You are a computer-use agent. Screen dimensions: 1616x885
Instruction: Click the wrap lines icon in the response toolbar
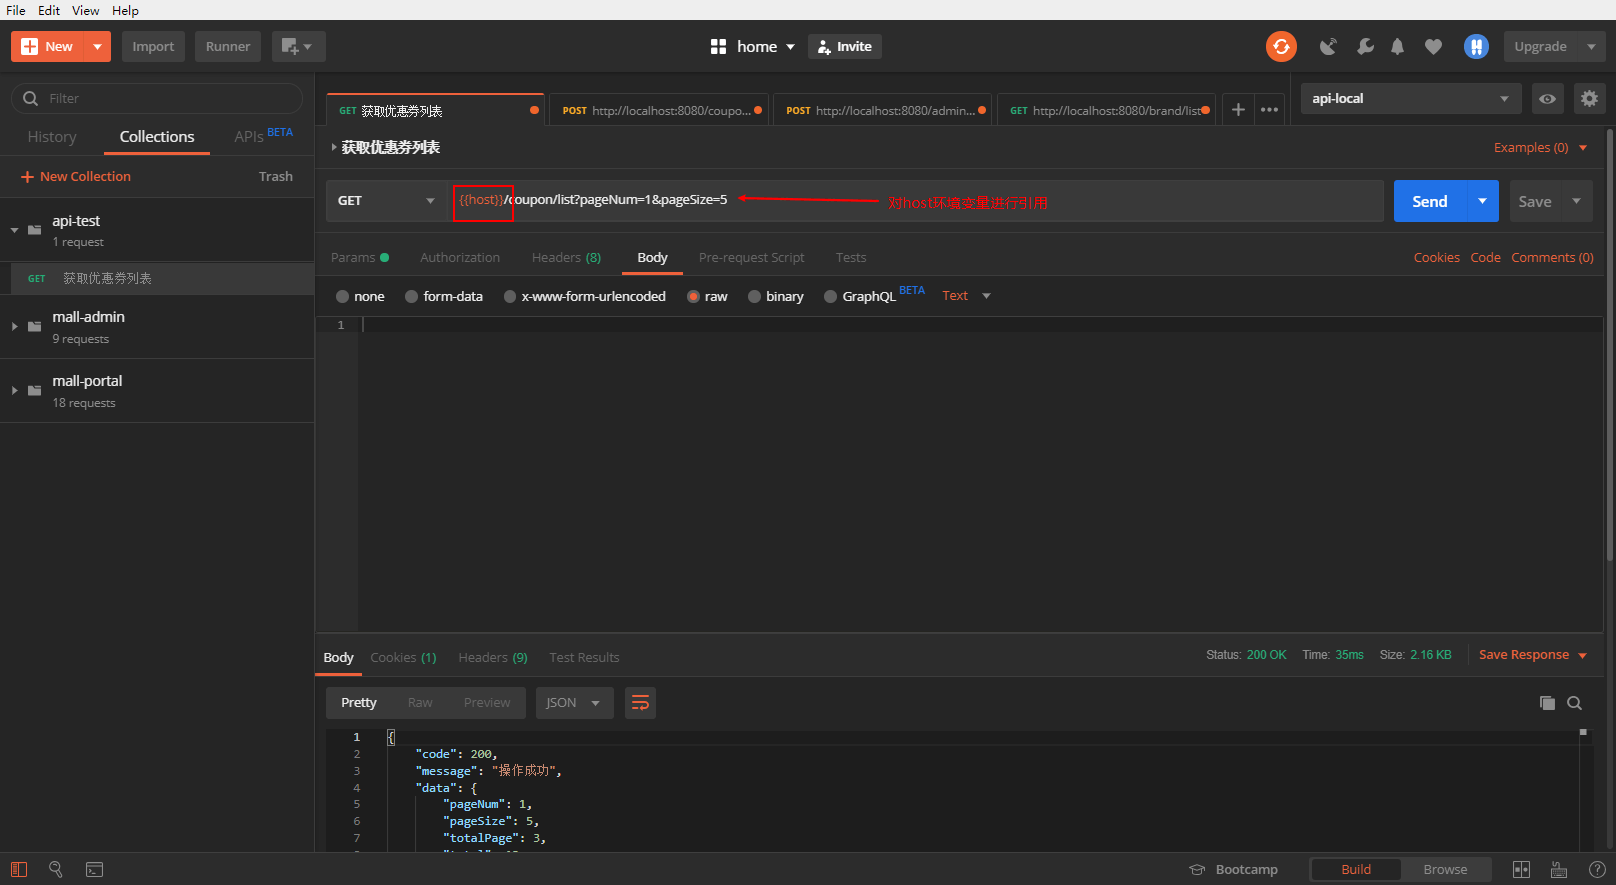(640, 703)
